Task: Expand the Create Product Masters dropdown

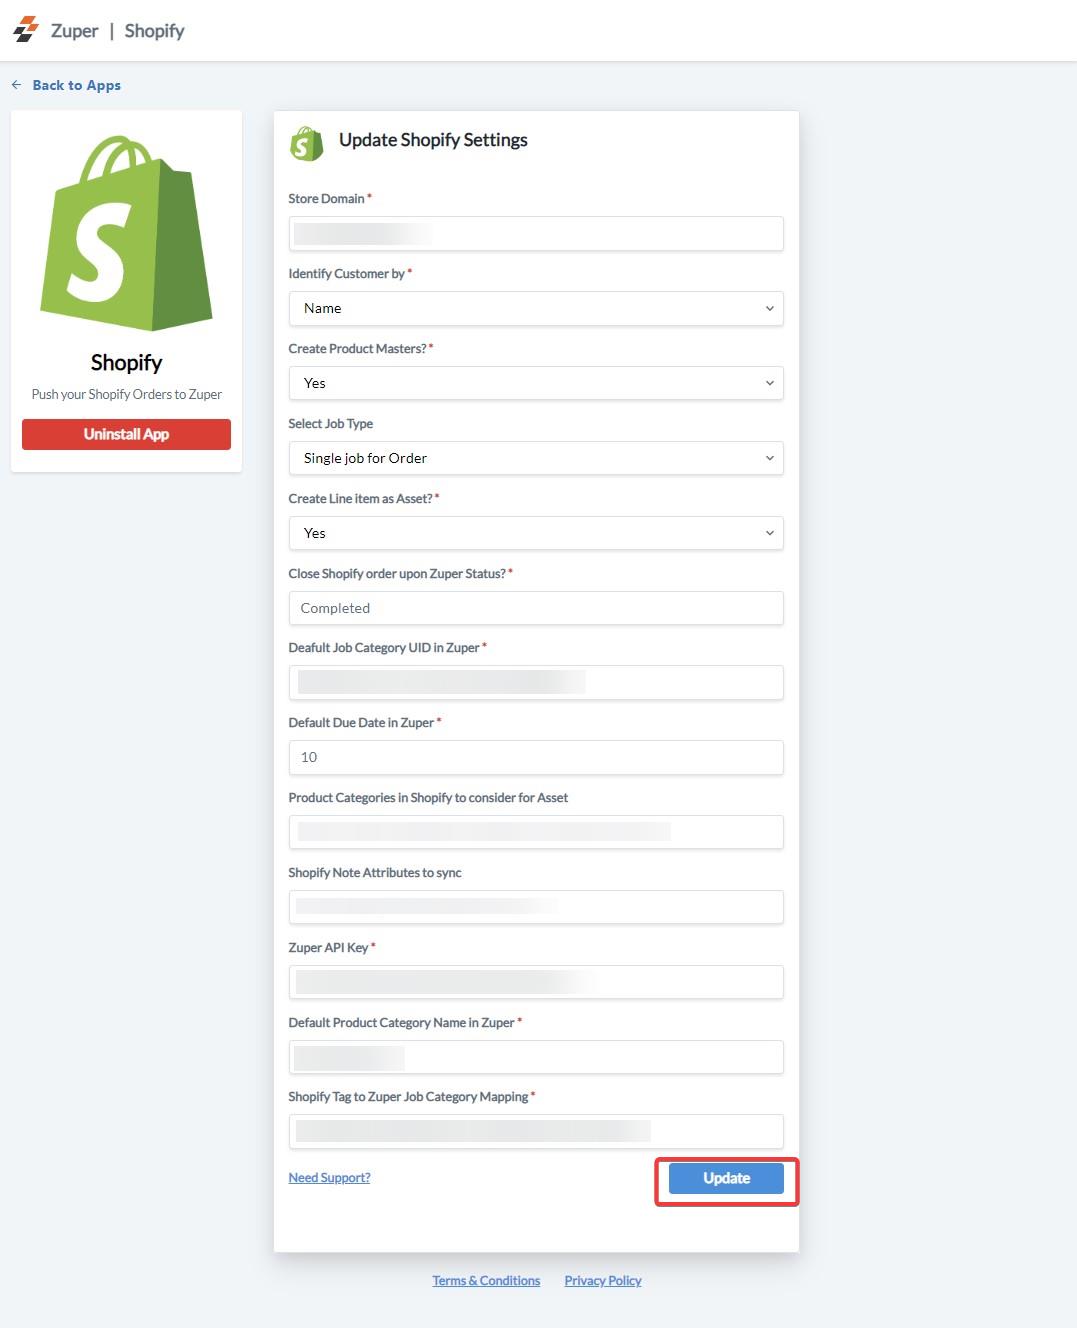Action: point(536,383)
